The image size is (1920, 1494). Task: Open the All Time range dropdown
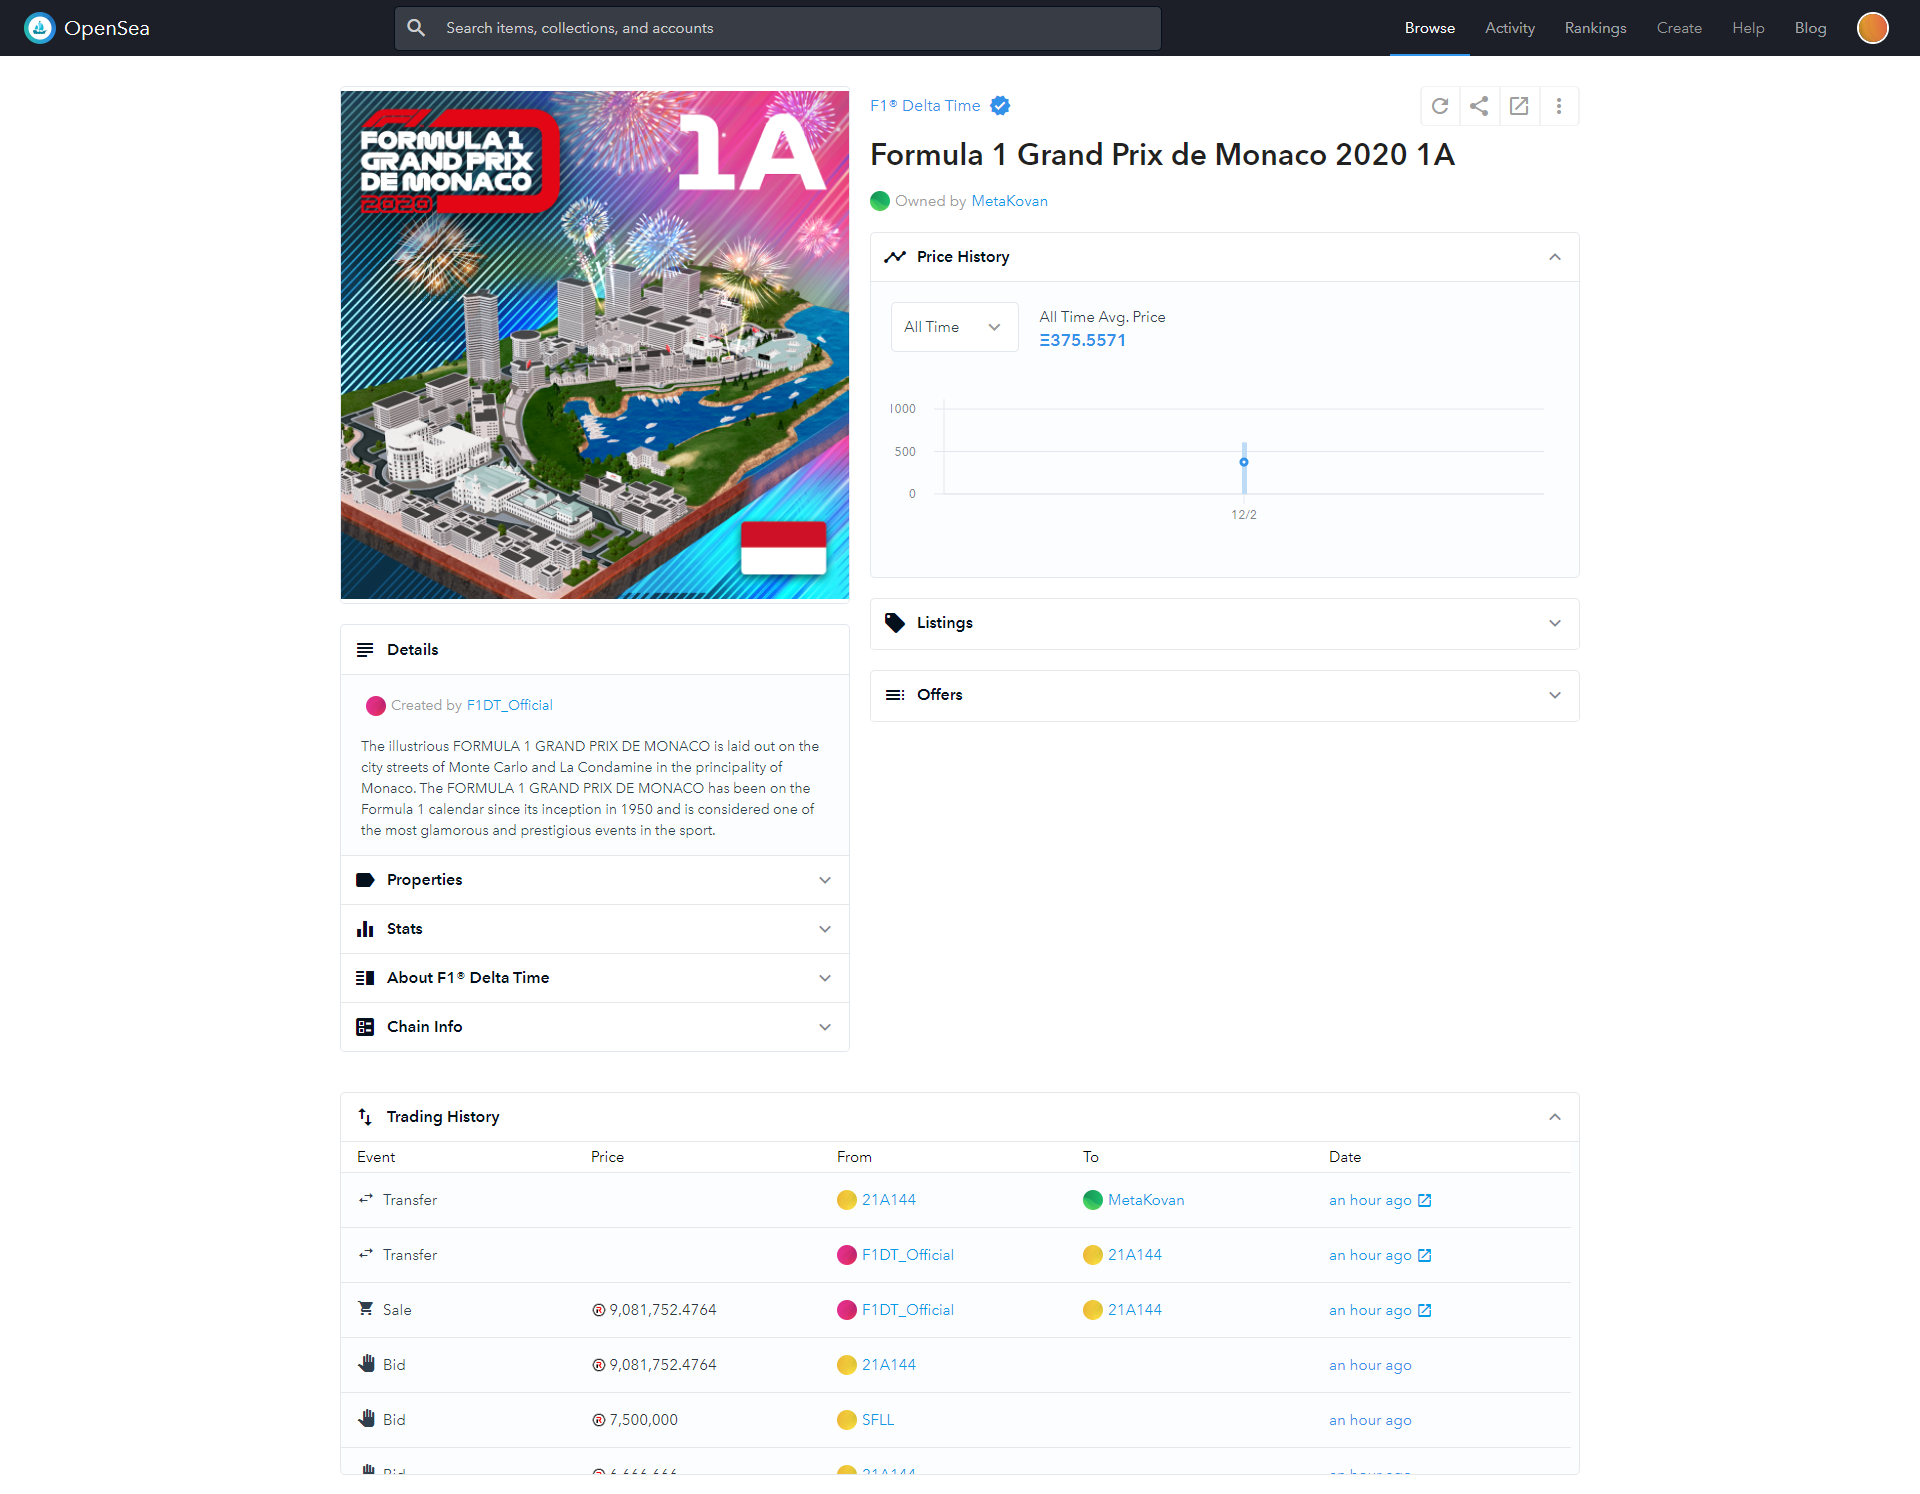point(954,327)
